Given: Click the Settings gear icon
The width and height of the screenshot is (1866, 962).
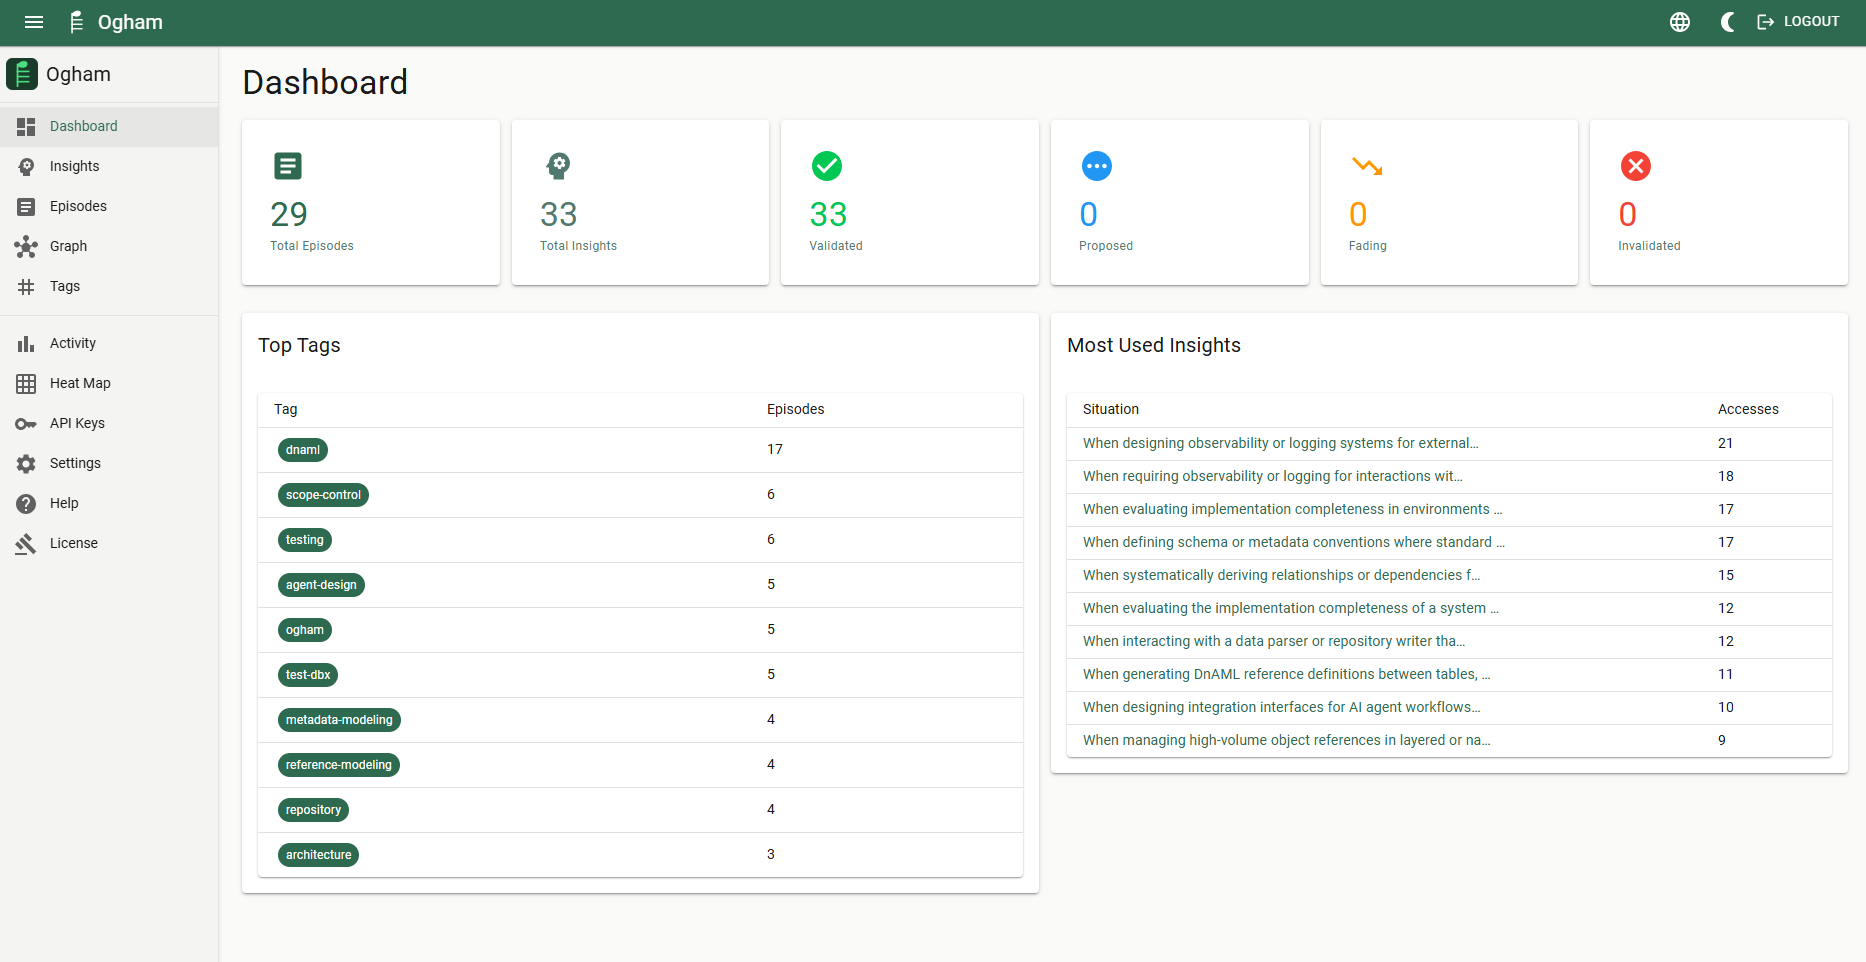Looking at the screenshot, I should pos(26,463).
